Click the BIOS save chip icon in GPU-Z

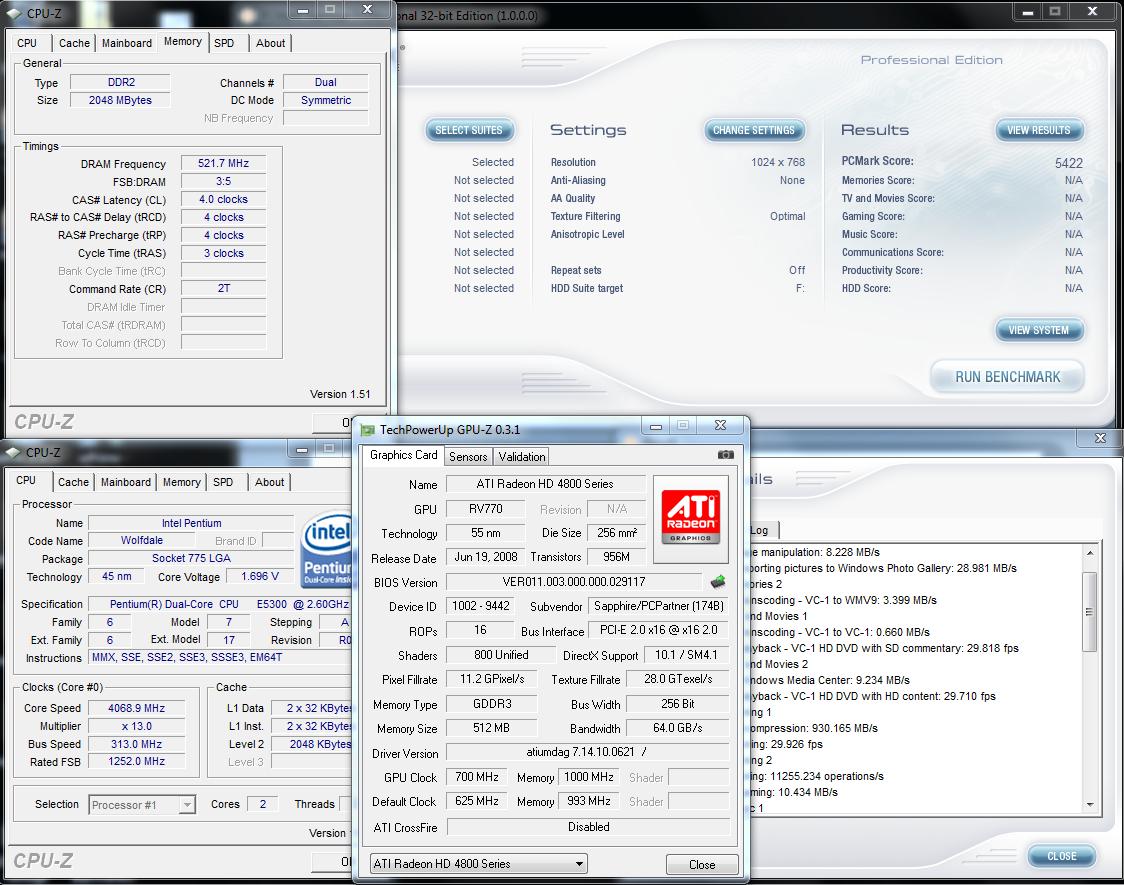click(718, 581)
